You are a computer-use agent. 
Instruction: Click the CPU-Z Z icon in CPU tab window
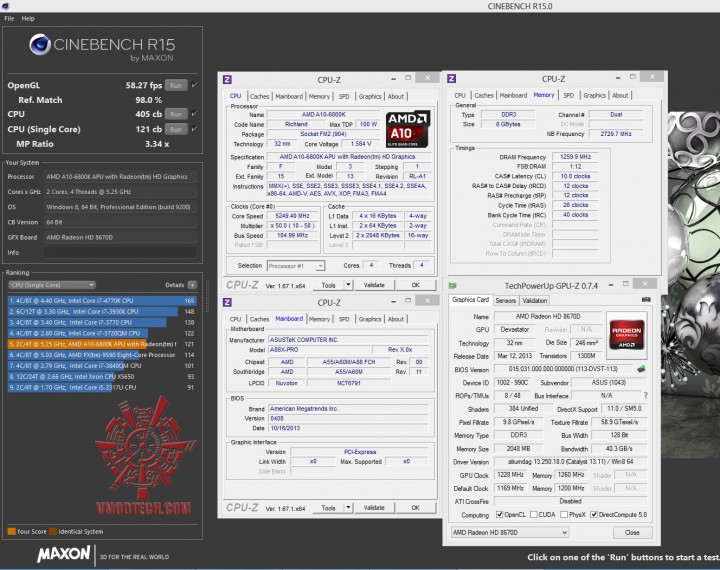point(227,79)
